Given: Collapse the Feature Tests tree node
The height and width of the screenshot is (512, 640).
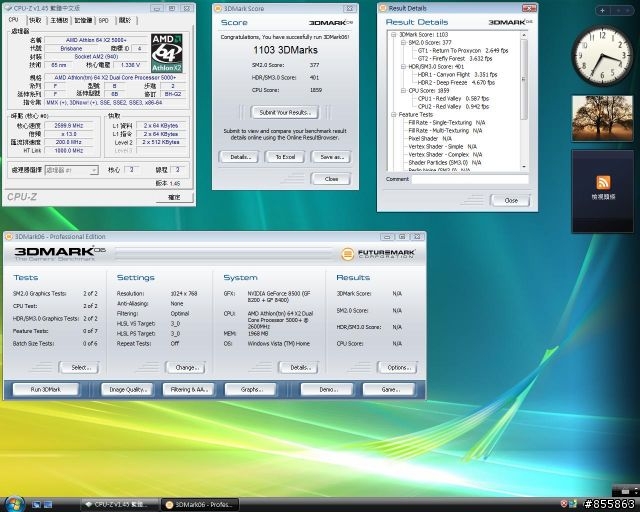Looking at the screenshot, I should click(394, 115).
